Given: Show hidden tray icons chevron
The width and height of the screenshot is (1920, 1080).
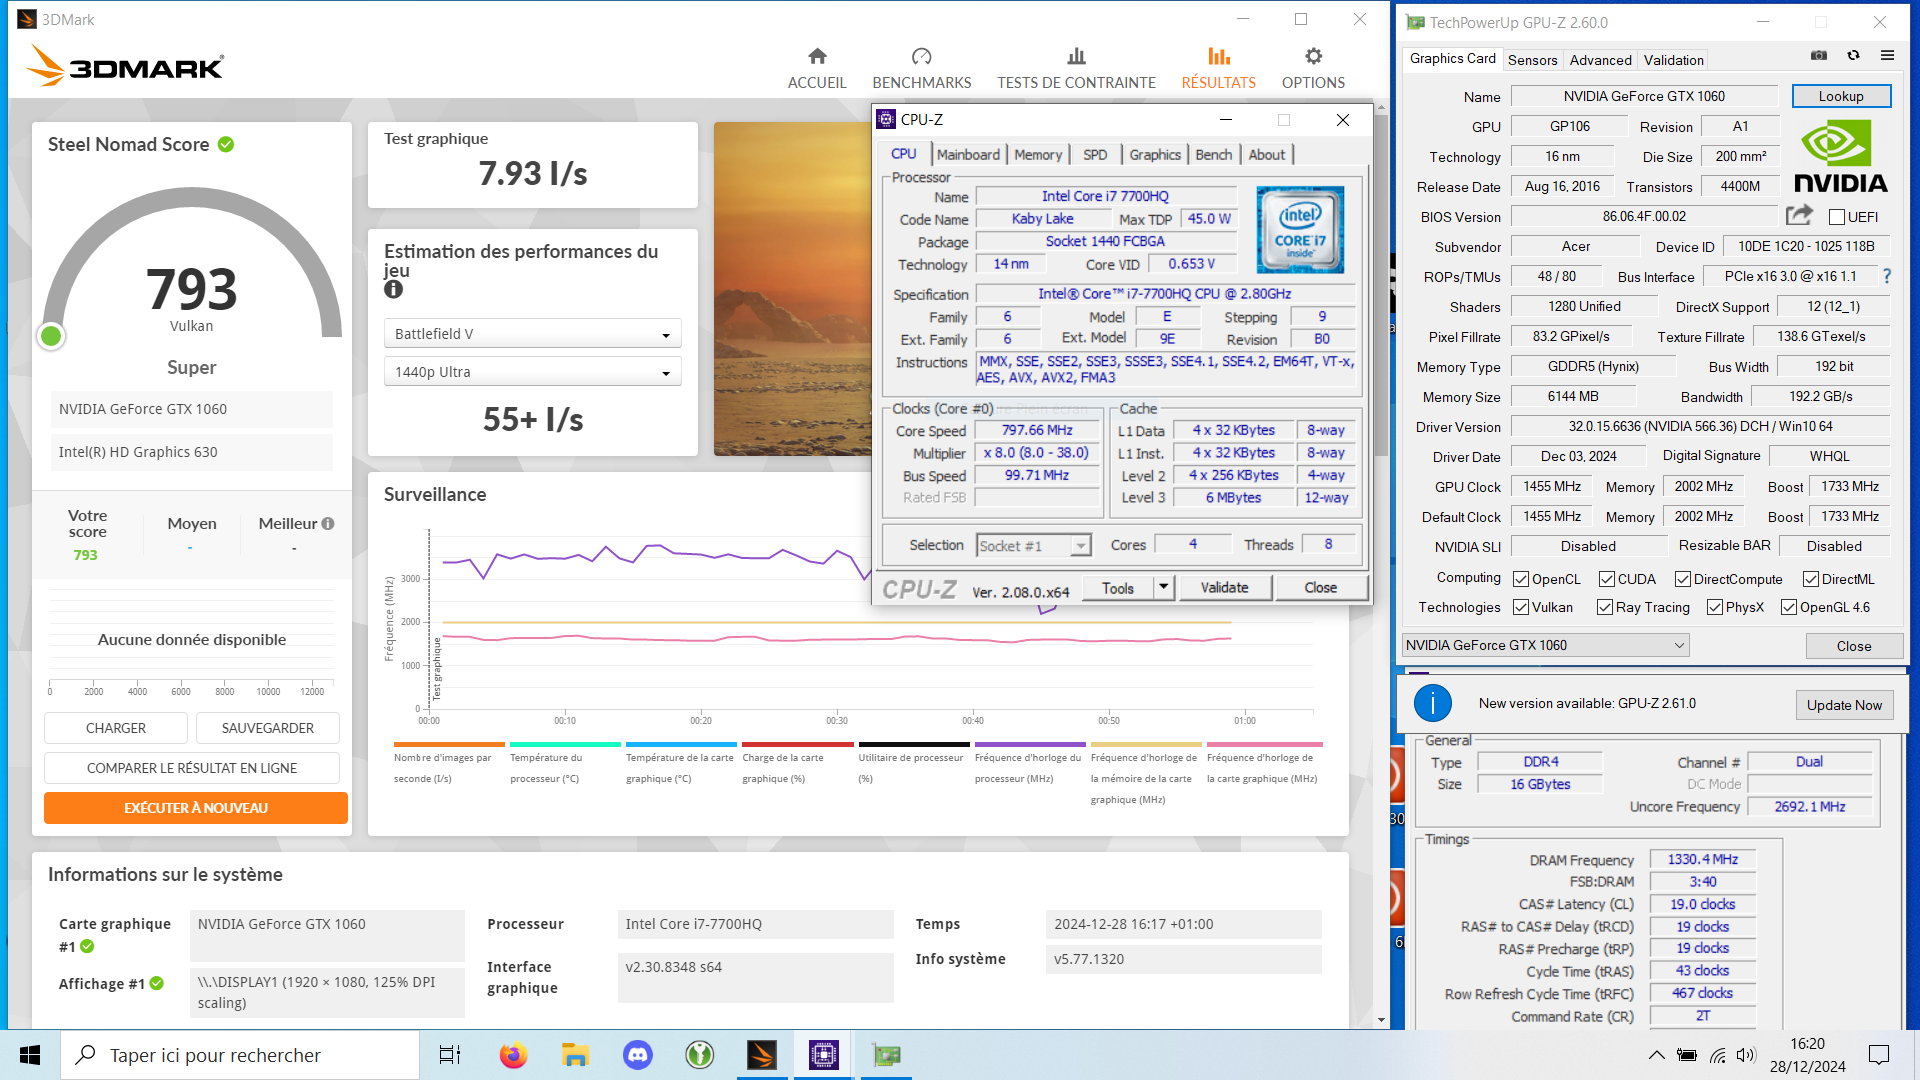Looking at the screenshot, I should (1657, 1055).
